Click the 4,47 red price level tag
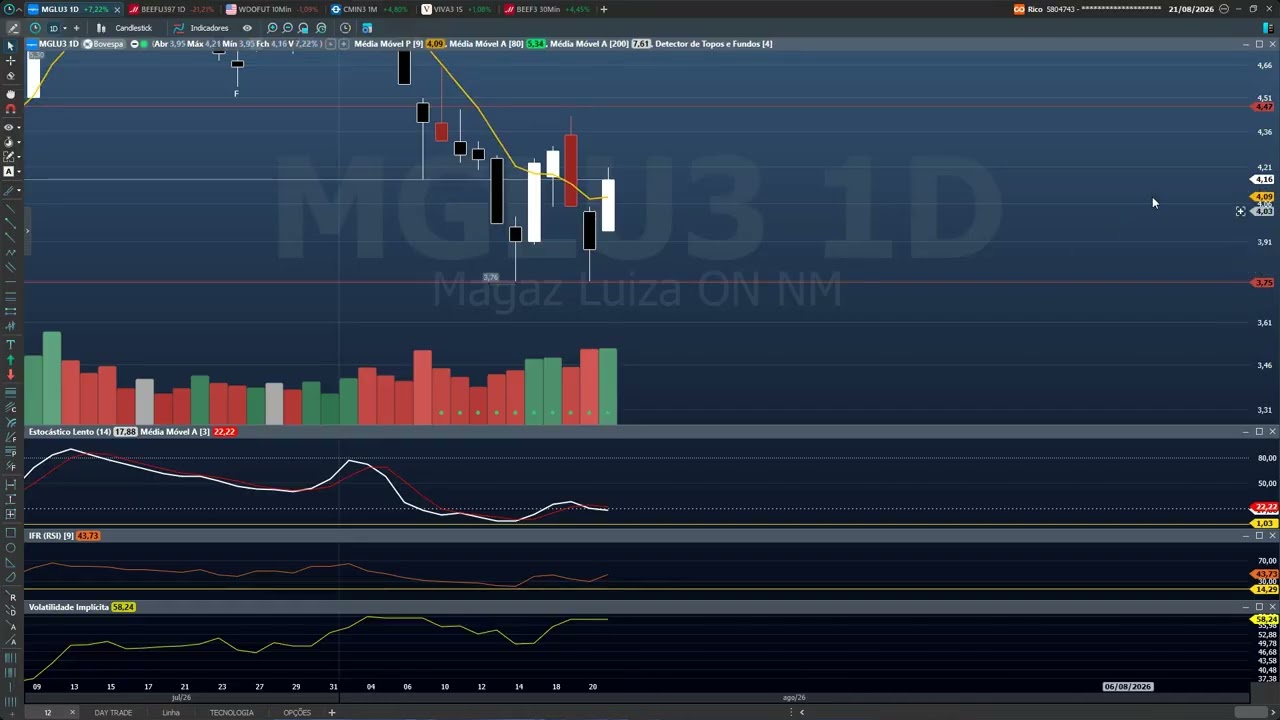The height and width of the screenshot is (720, 1280). [1264, 107]
